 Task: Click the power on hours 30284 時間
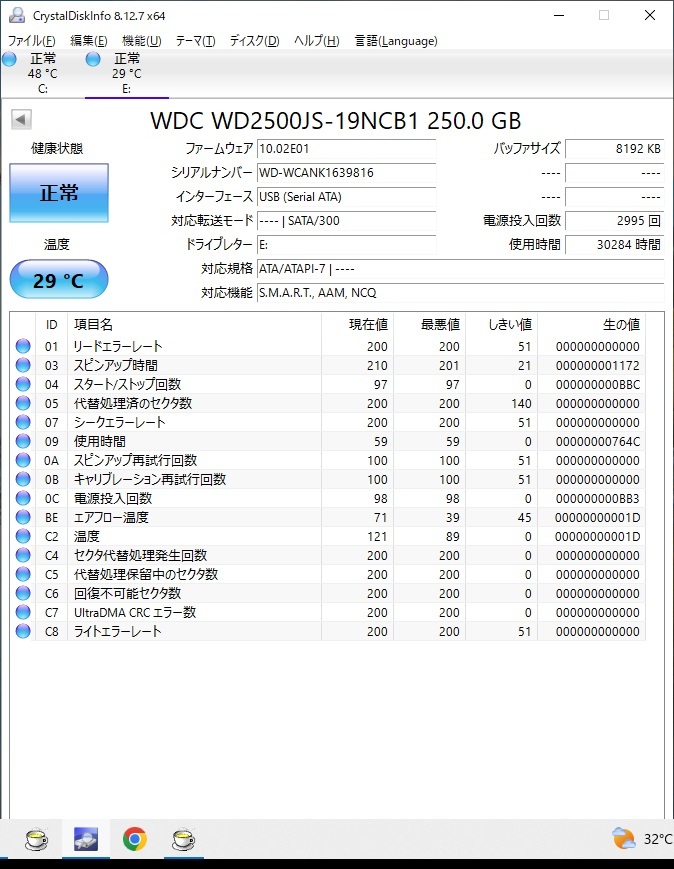coord(615,244)
